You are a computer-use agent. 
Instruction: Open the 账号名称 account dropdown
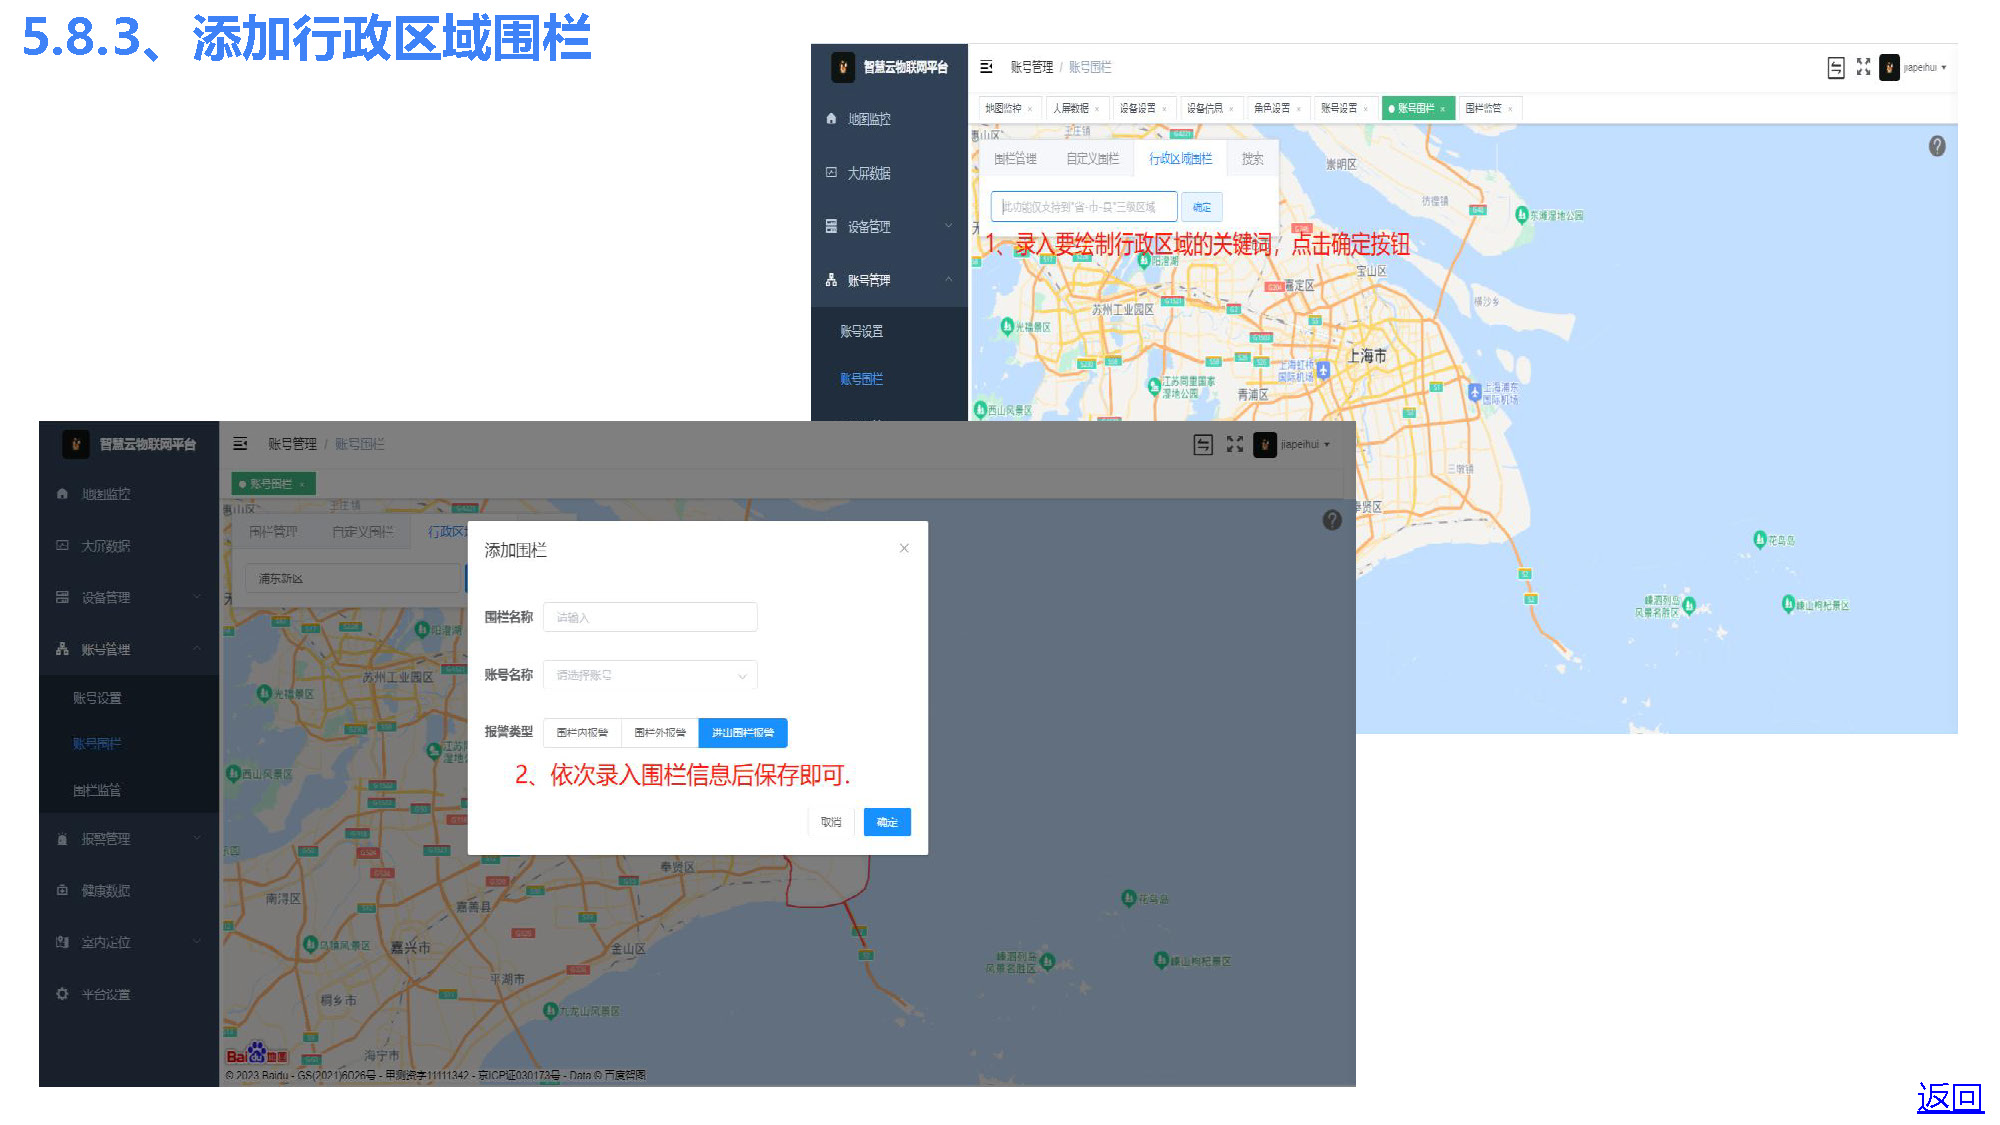click(x=650, y=675)
